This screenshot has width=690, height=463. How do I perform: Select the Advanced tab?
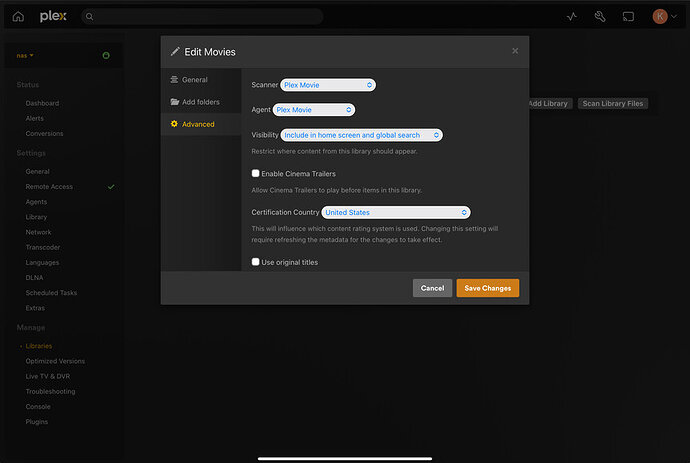pos(201,124)
